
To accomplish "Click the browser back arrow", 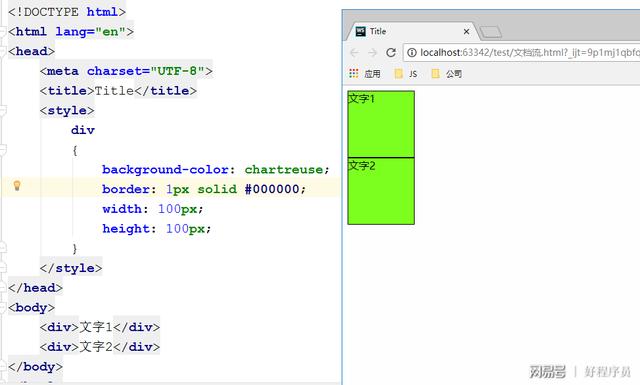I will click(x=354, y=53).
